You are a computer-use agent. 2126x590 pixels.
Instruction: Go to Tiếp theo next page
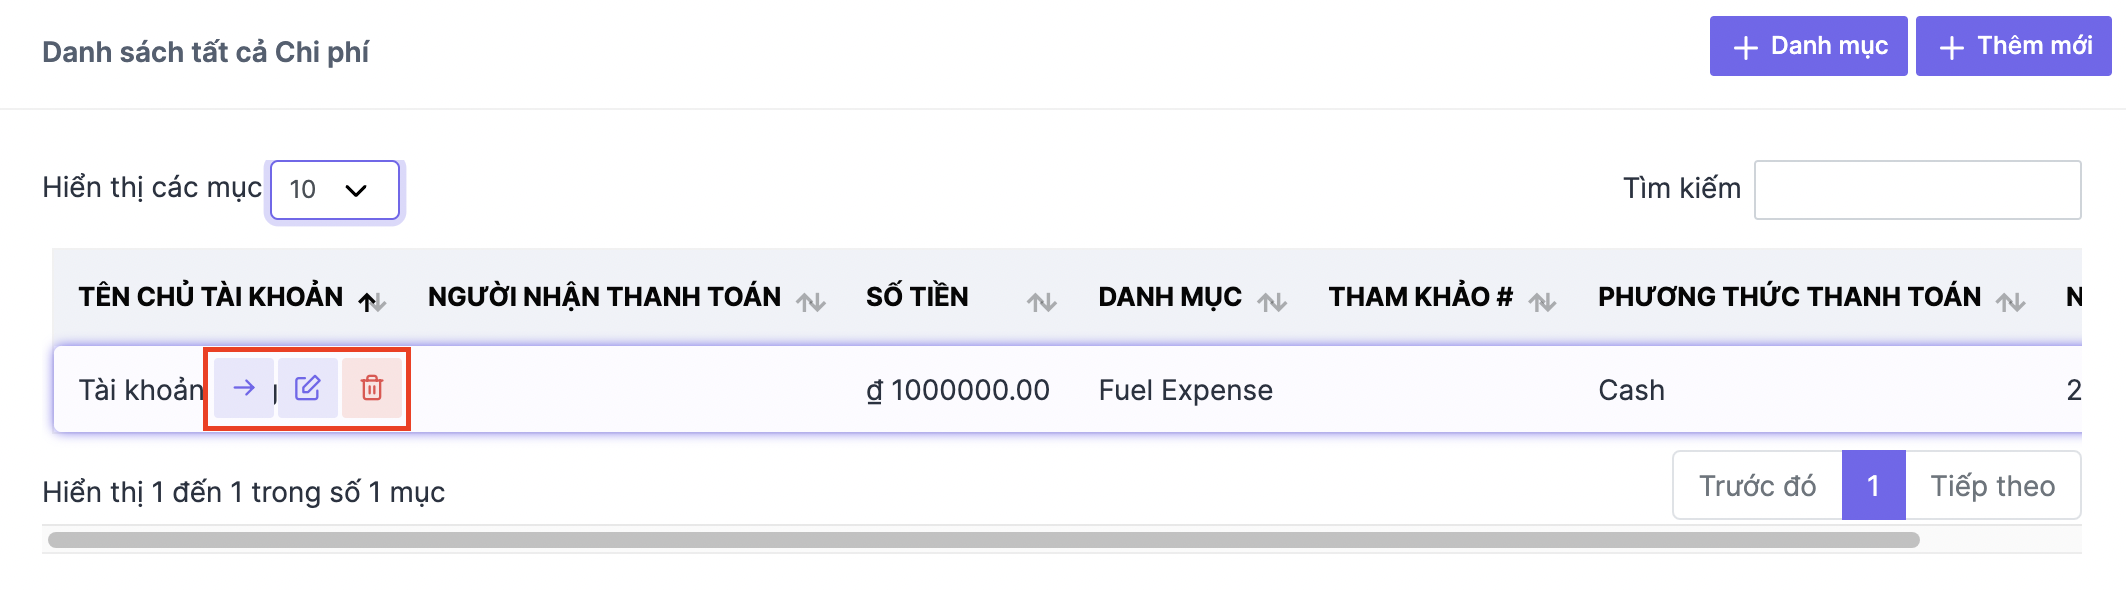click(1993, 486)
